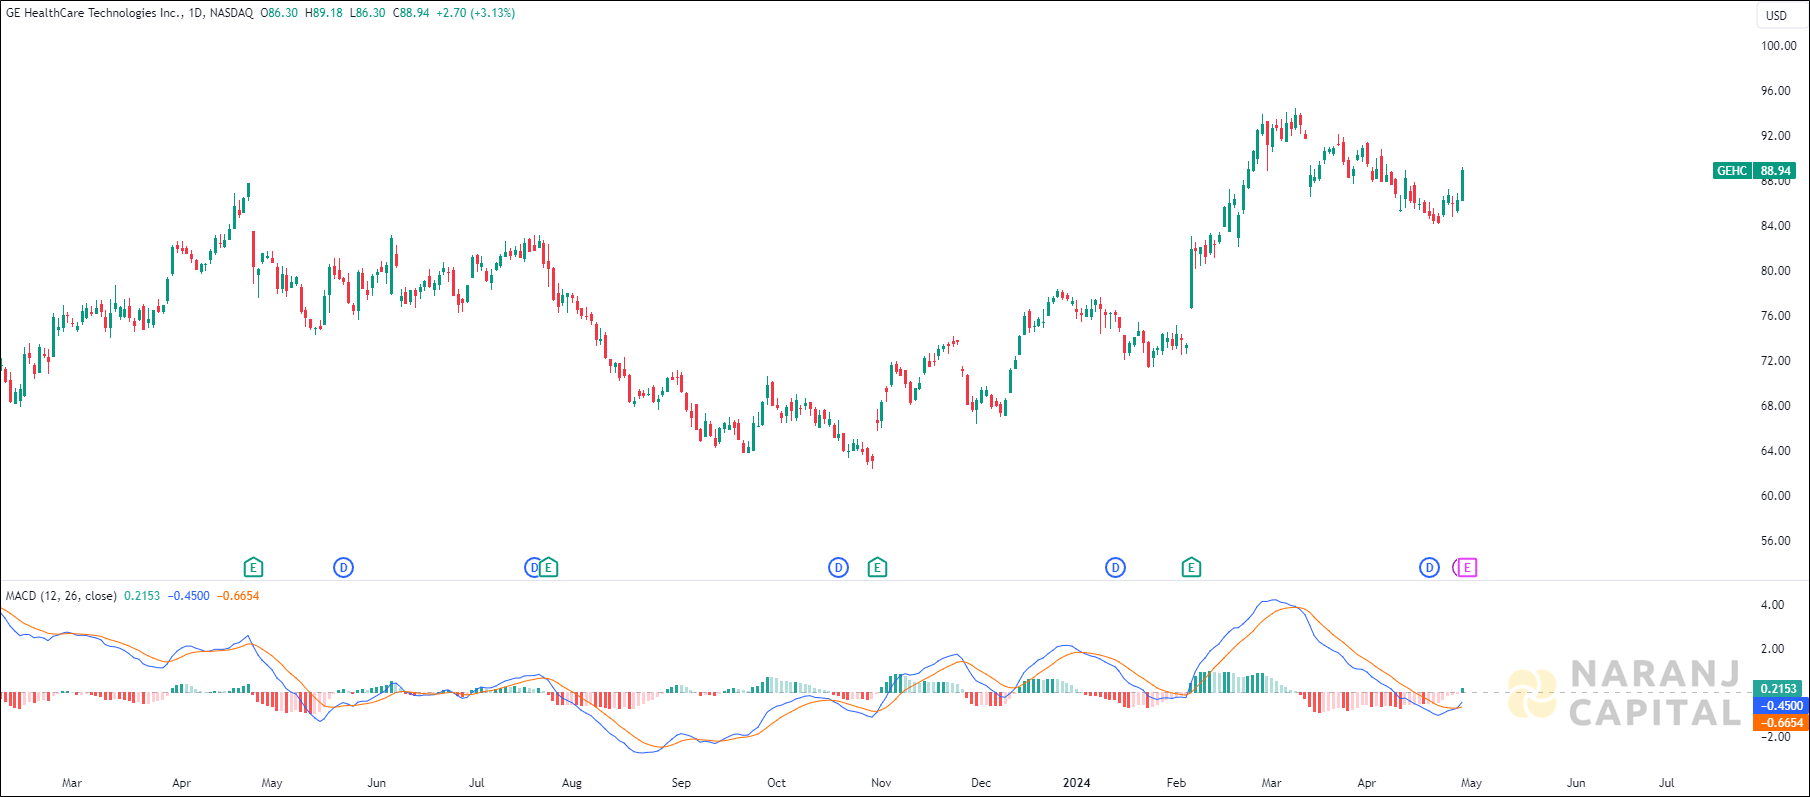Open the dividend marker in late October 2023
Screen dimensions: 1810x797
coord(838,568)
